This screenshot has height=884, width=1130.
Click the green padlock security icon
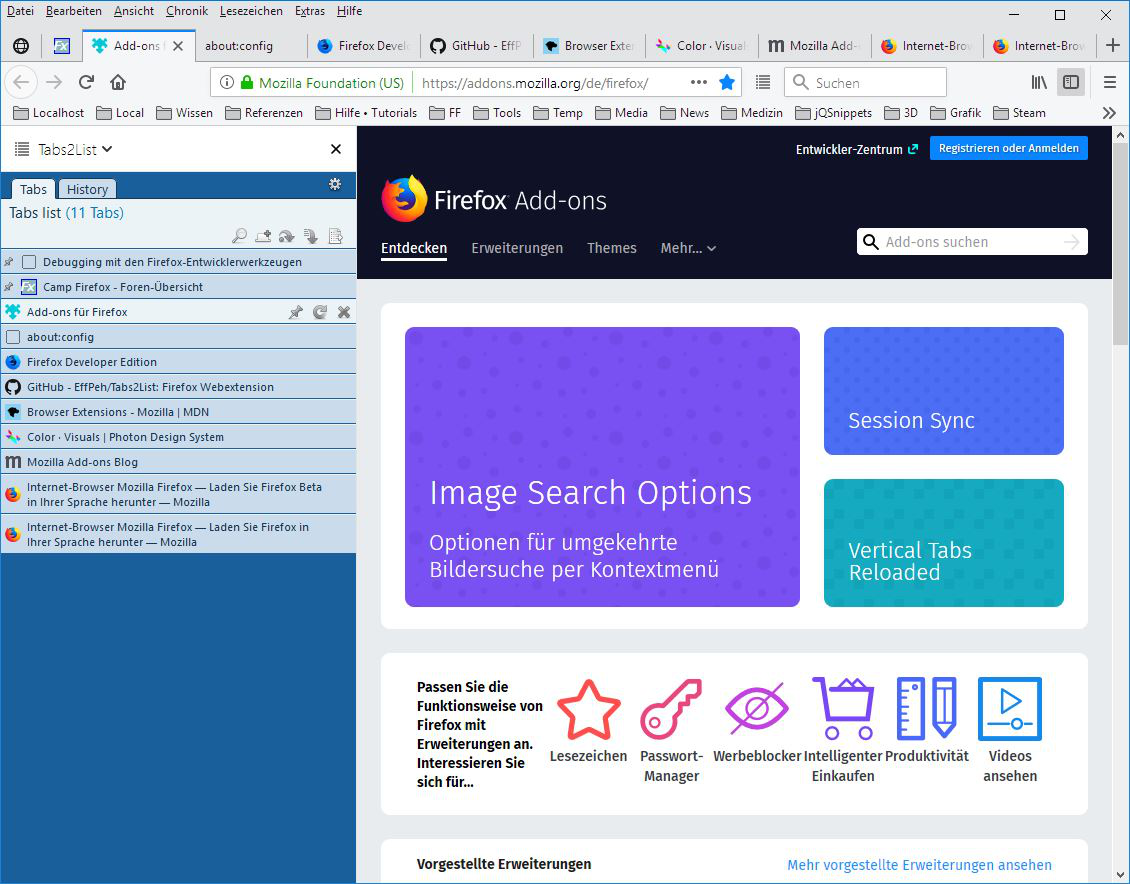(247, 82)
